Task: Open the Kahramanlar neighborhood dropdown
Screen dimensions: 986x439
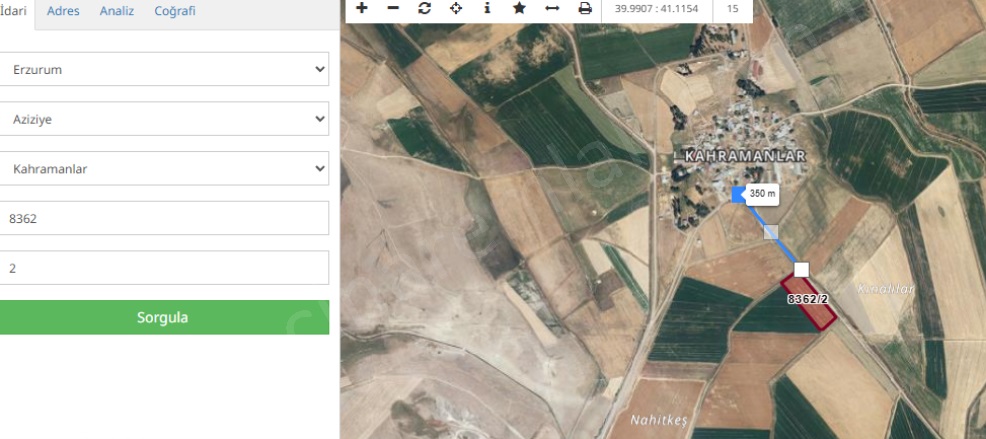Action: (x=164, y=169)
